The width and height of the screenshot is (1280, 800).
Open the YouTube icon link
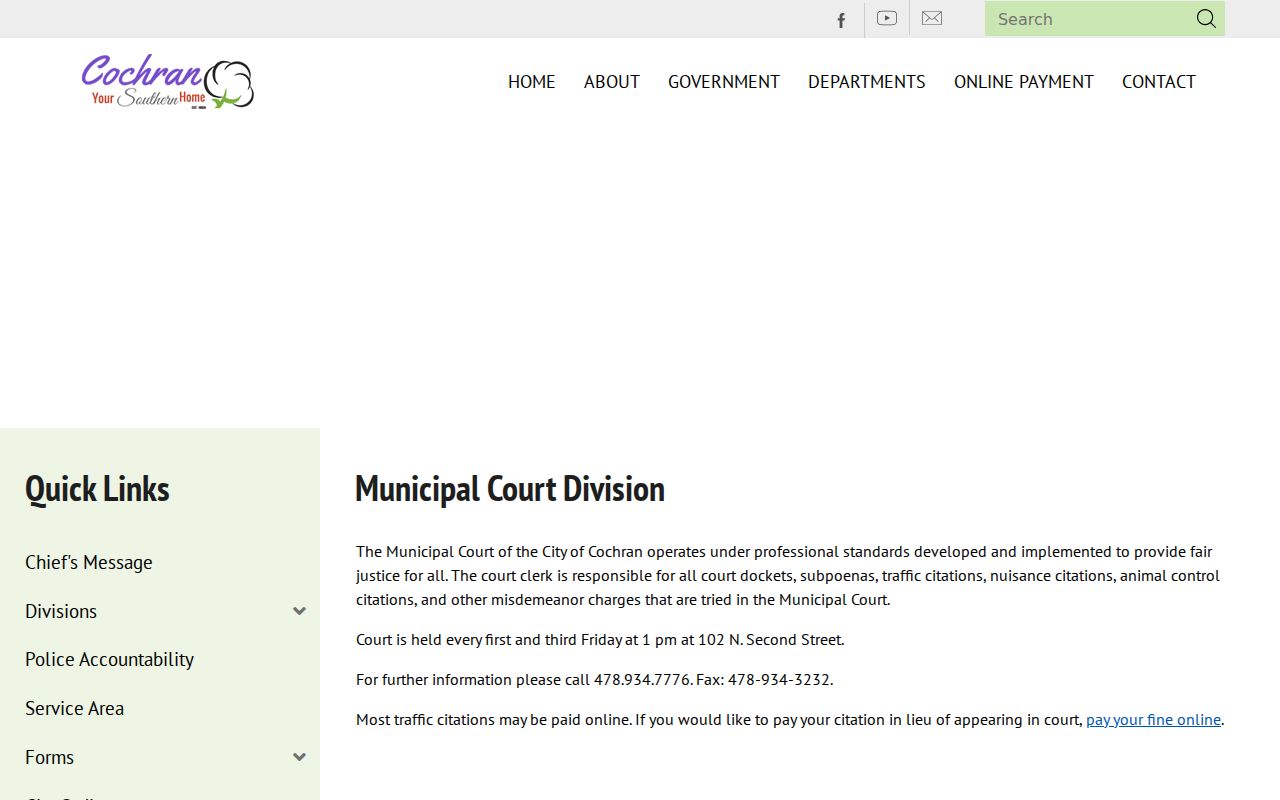coord(887,18)
